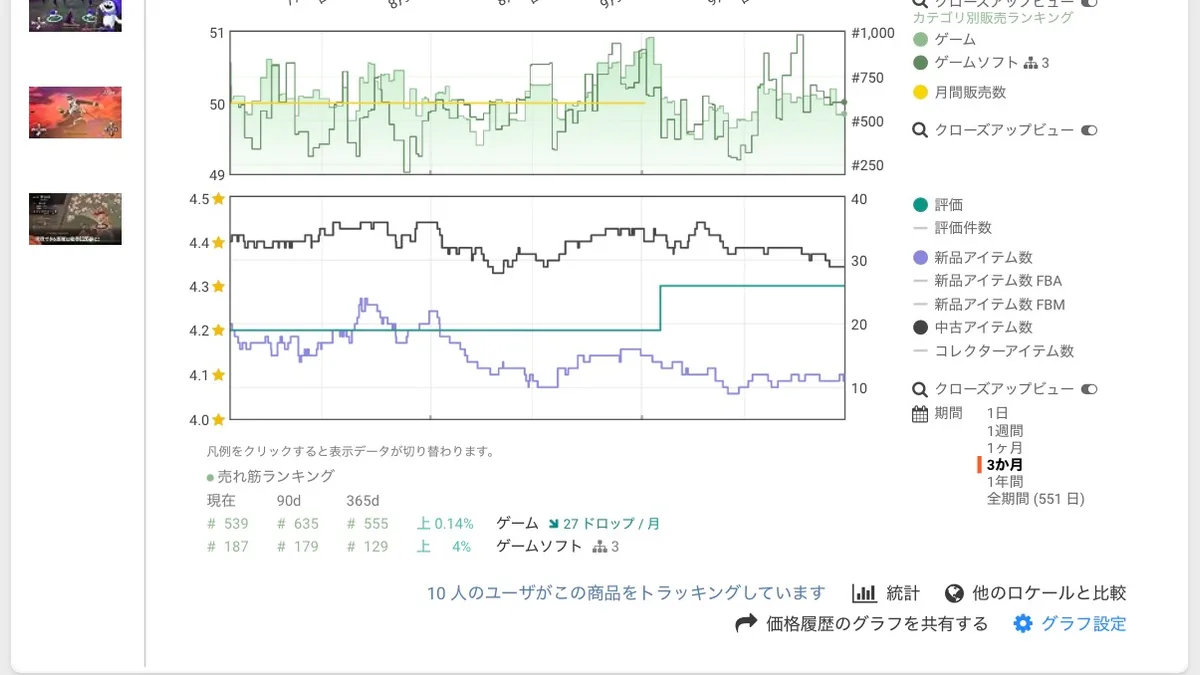
Task: Click the blue gear icon for グラフ設定
Action: (1022, 624)
